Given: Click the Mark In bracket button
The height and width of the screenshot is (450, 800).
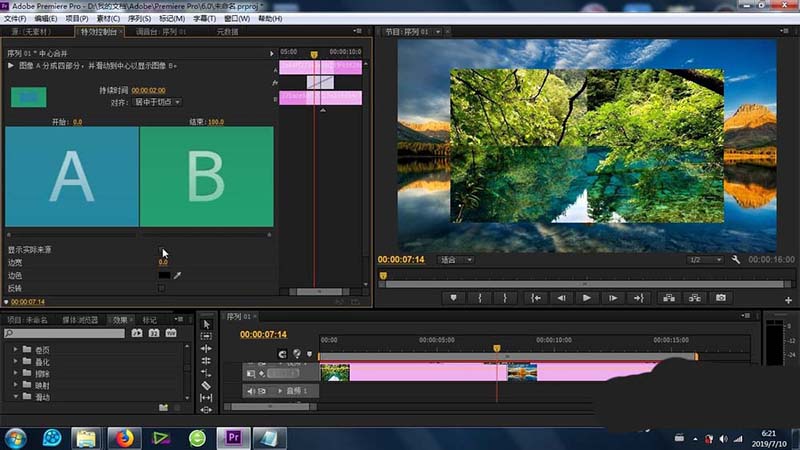Looking at the screenshot, I should pyautogui.click(x=480, y=298).
